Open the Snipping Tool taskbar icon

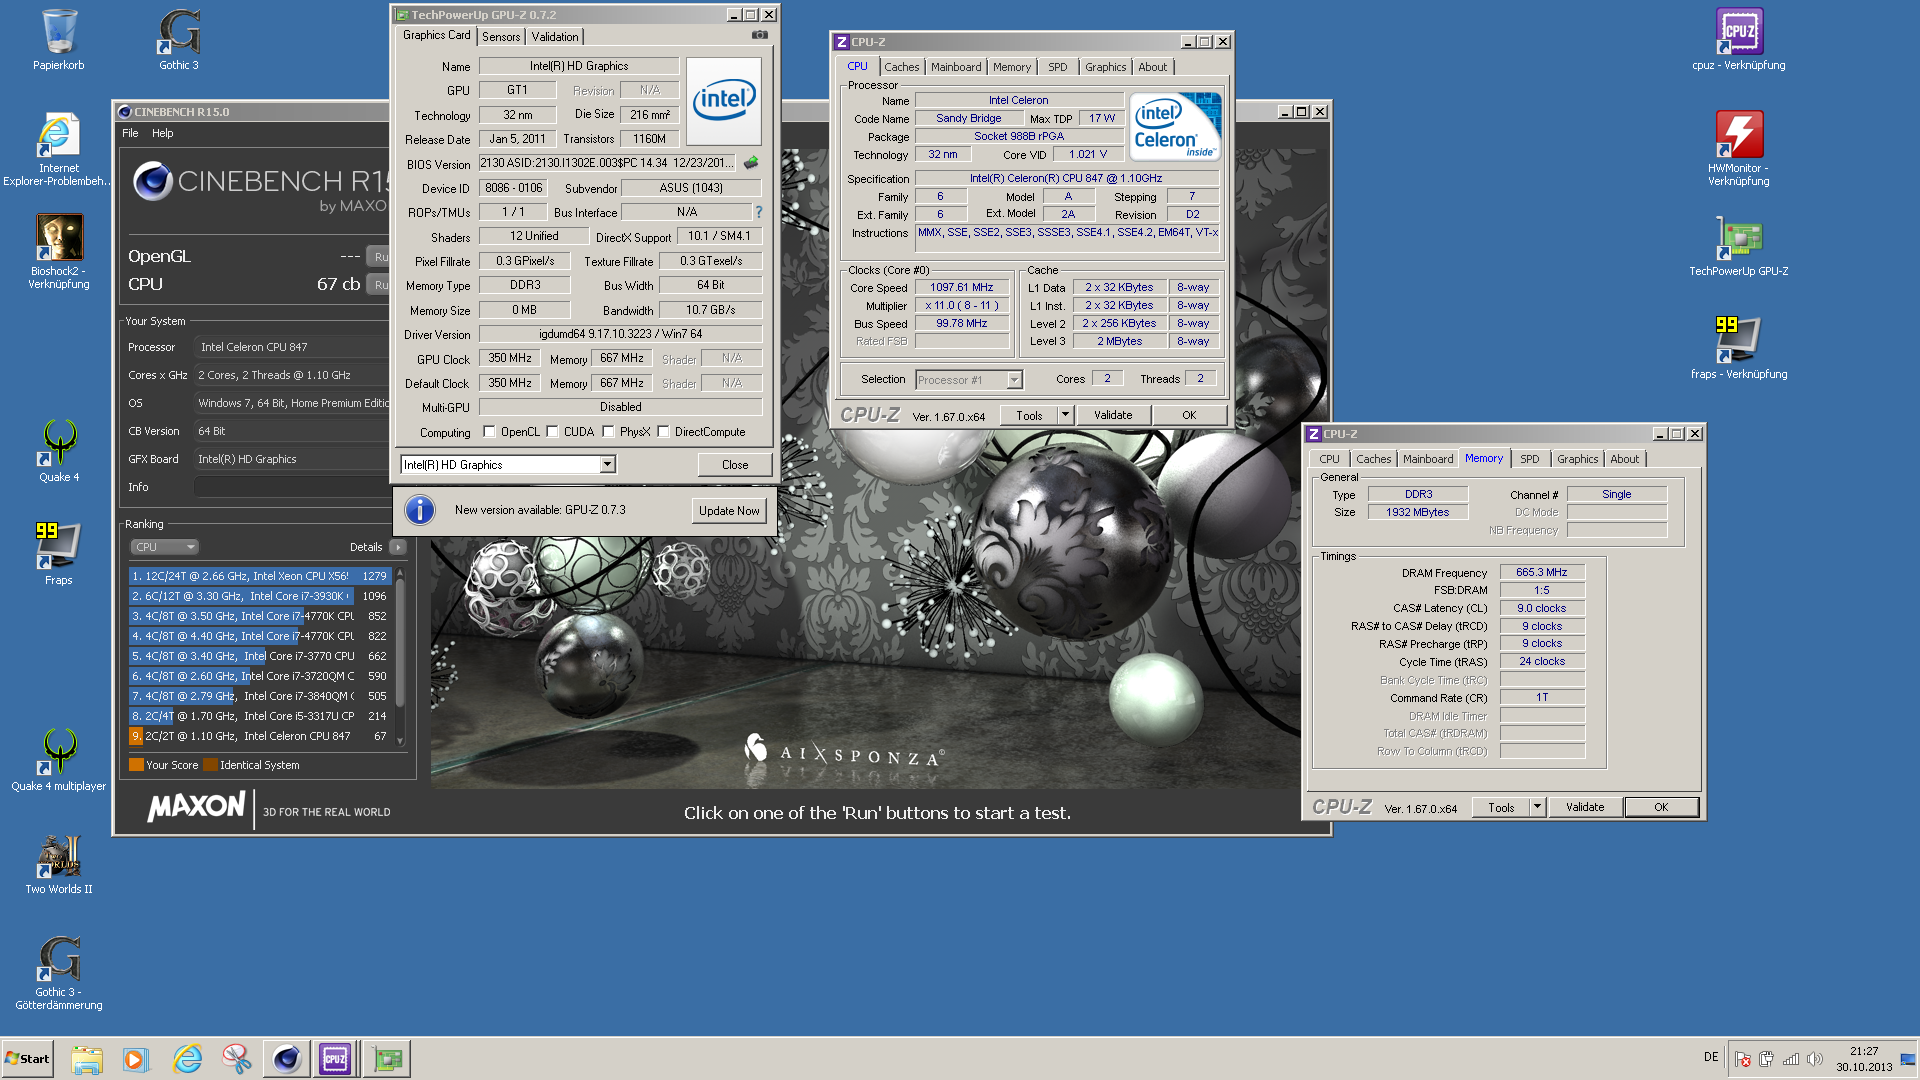pyautogui.click(x=237, y=1059)
